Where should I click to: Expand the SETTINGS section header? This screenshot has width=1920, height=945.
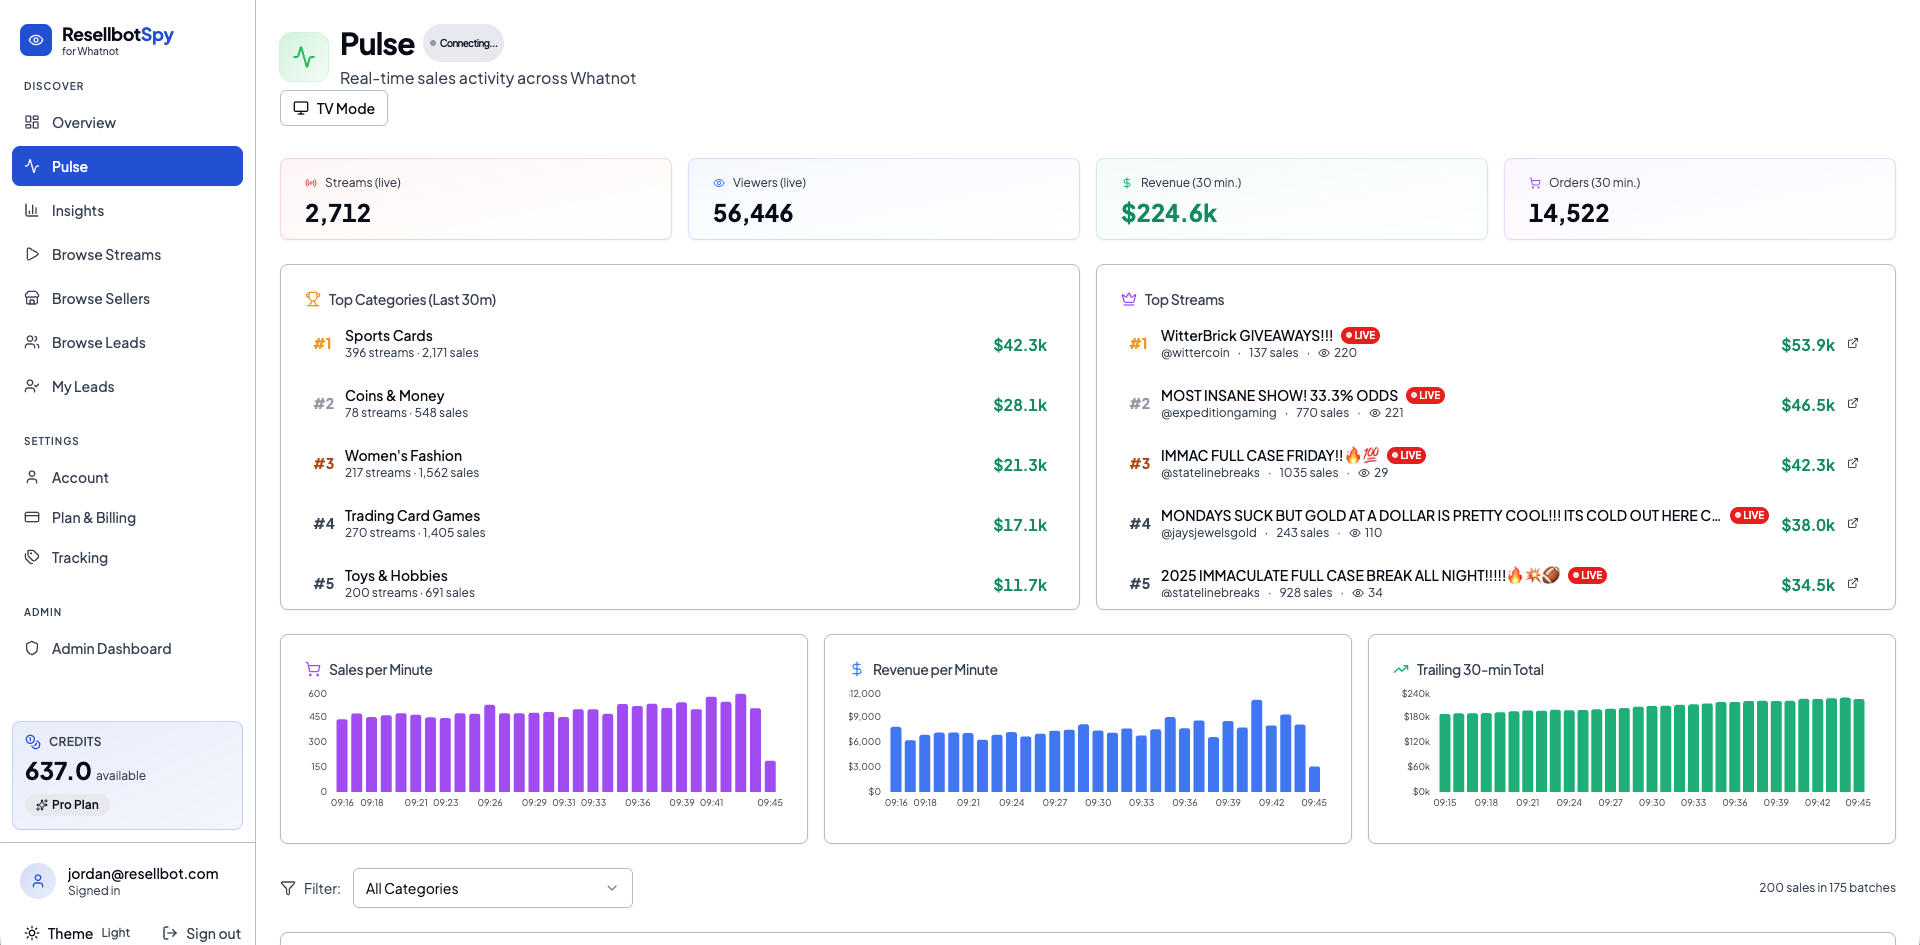[50, 441]
